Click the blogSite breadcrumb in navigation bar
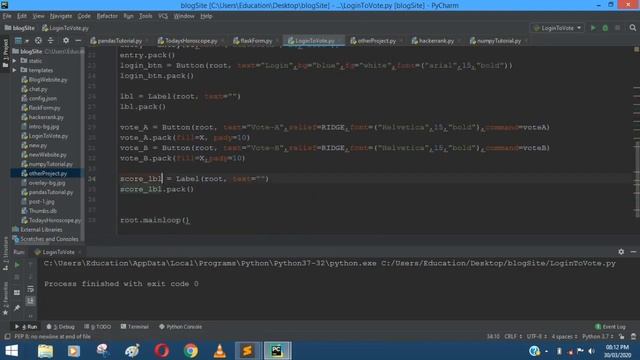Viewport: 640px width, 360px height. (x=20, y=28)
